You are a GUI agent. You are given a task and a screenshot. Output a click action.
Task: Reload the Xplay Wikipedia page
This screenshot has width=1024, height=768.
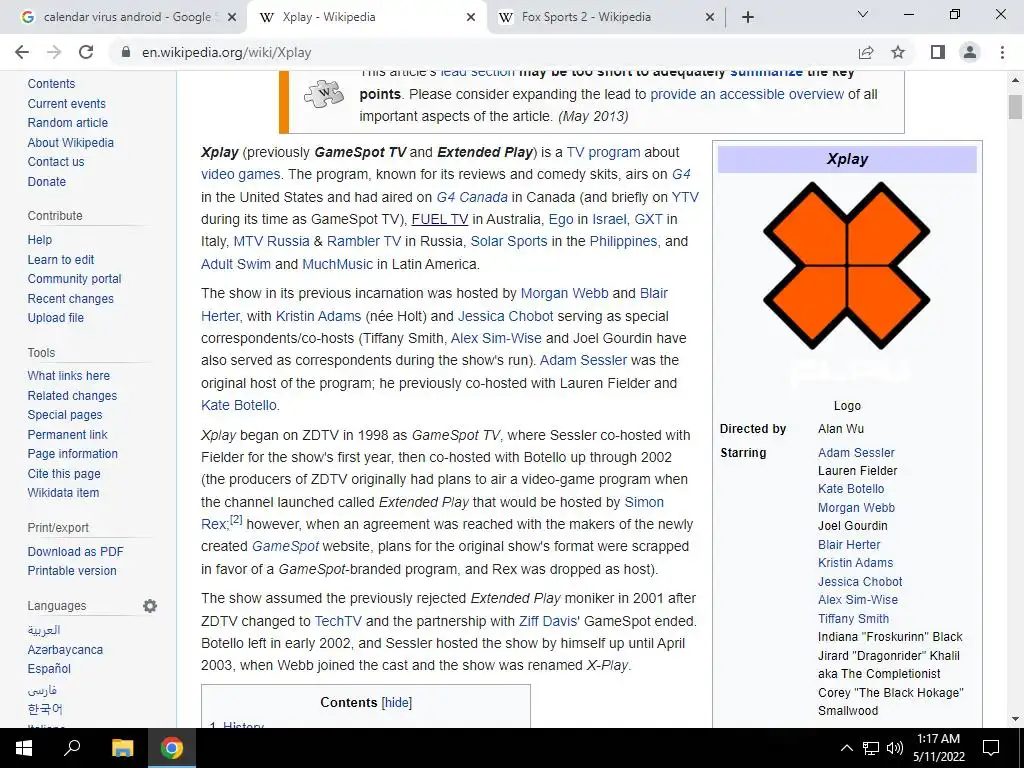click(86, 52)
